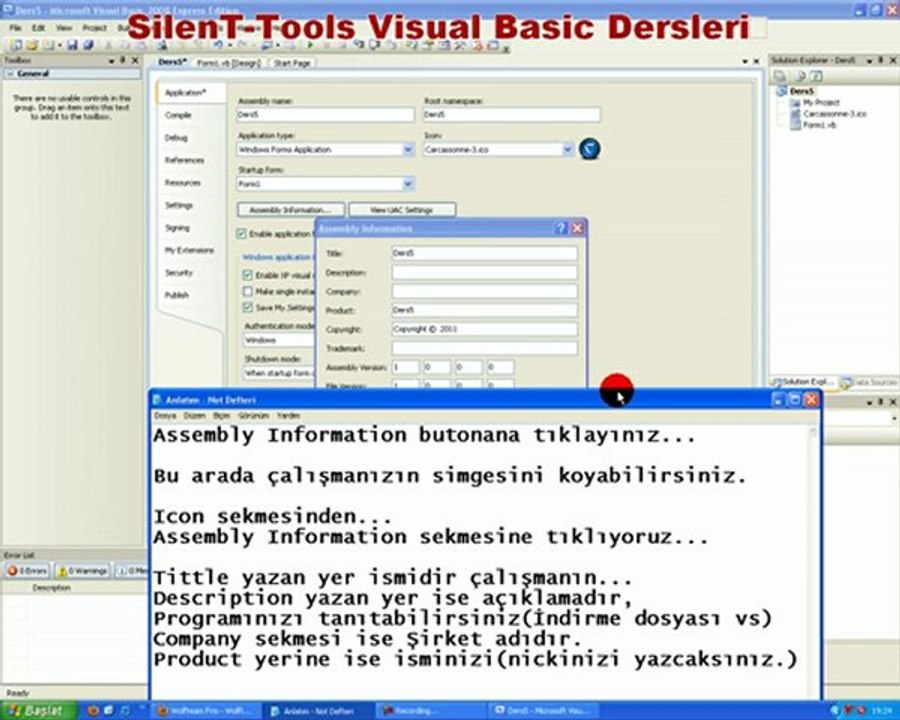Viewport: 900px width, 720px height.
Task: Open Biçim menu in Not Defteri
Action: pyautogui.click(x=222, y=415)
